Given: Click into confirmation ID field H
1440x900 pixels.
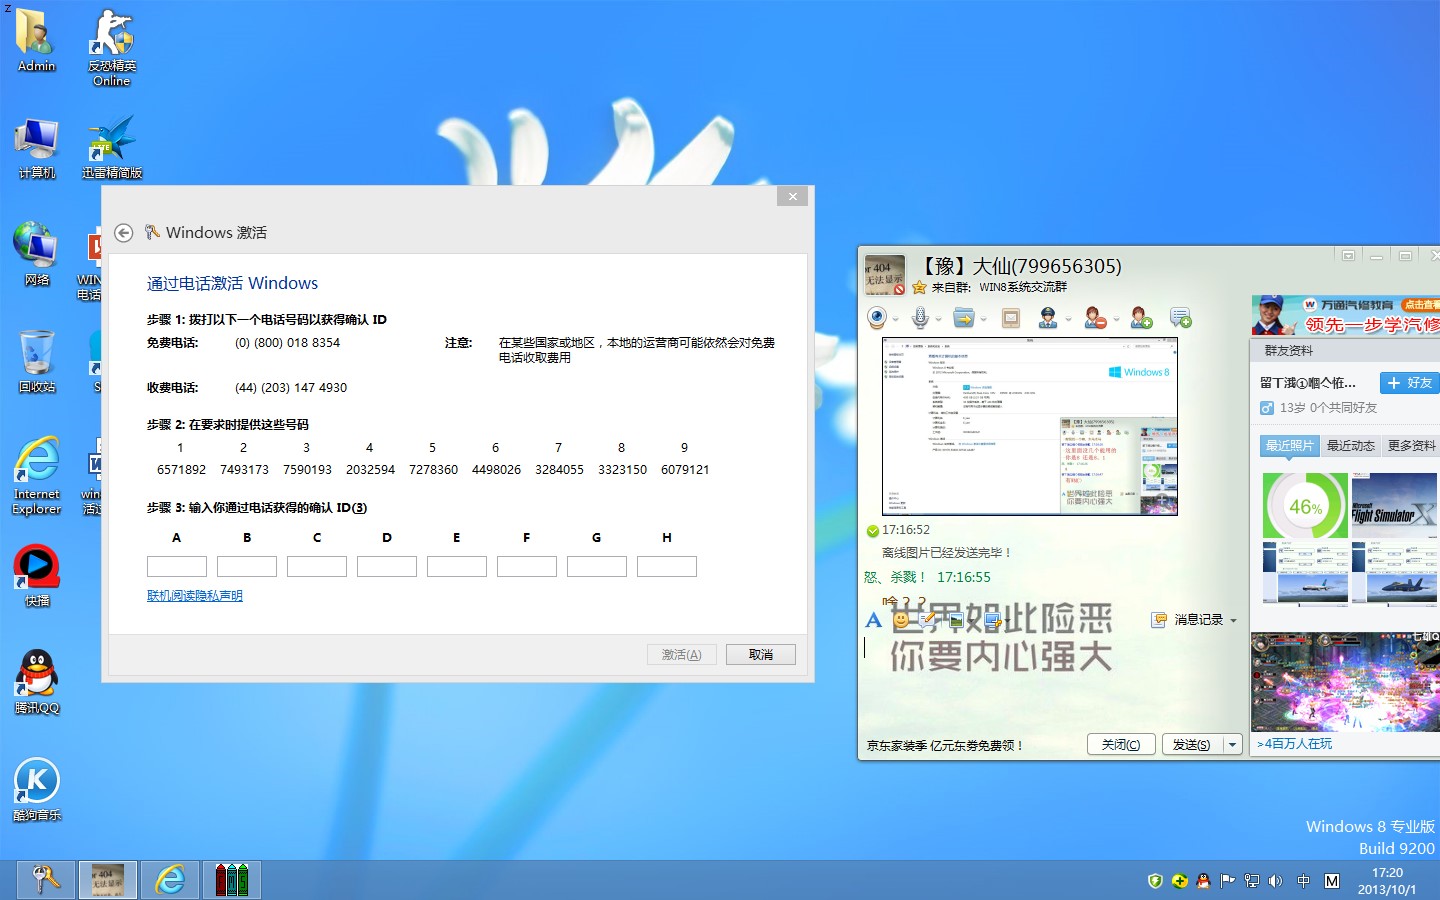Looking at the screenshot, I should [667, 566].
